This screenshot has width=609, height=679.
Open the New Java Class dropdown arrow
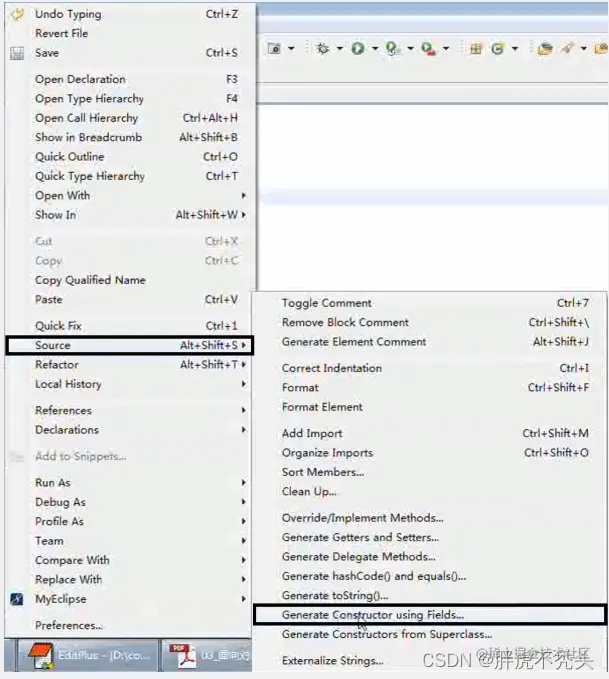515,48
